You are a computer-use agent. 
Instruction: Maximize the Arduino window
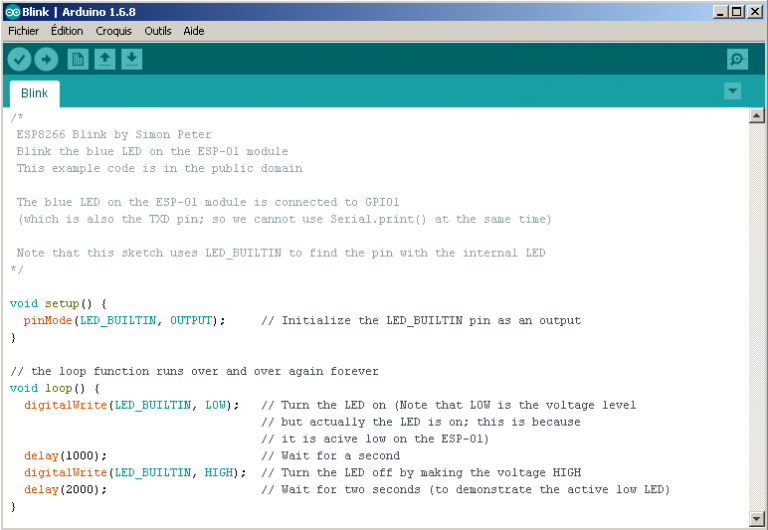[737, 11]
